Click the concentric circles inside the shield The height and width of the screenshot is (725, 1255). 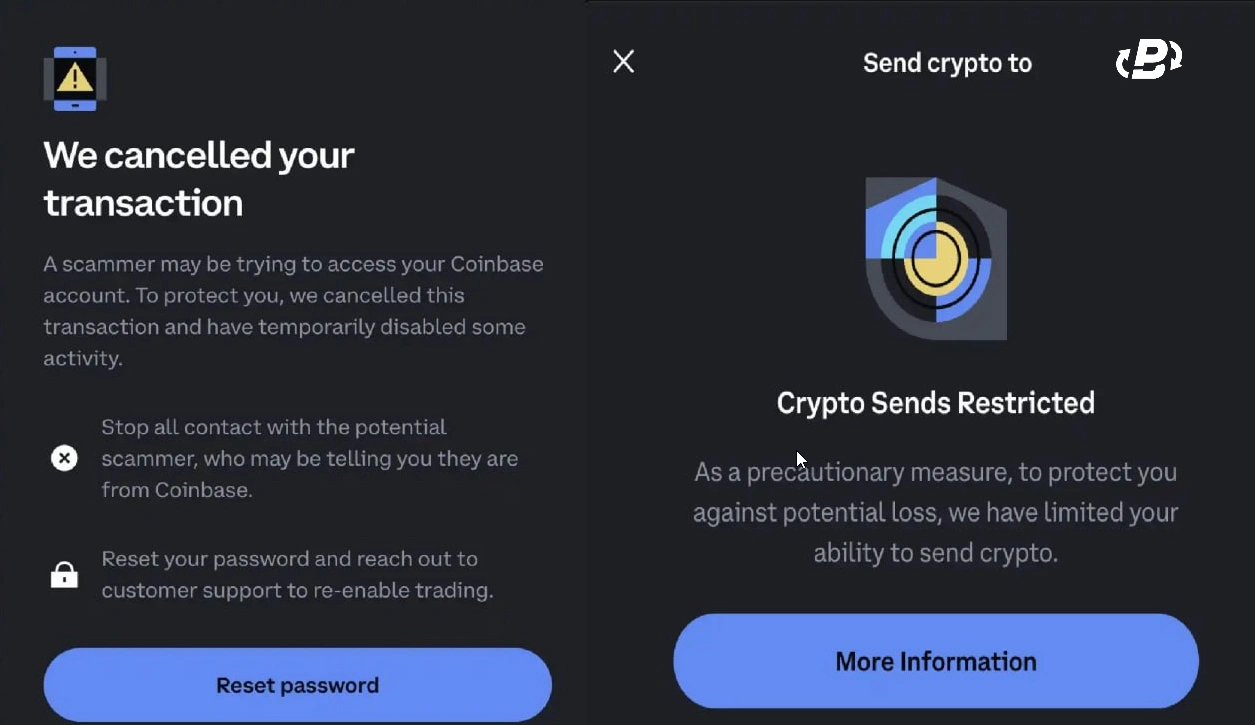pos(936,258)
